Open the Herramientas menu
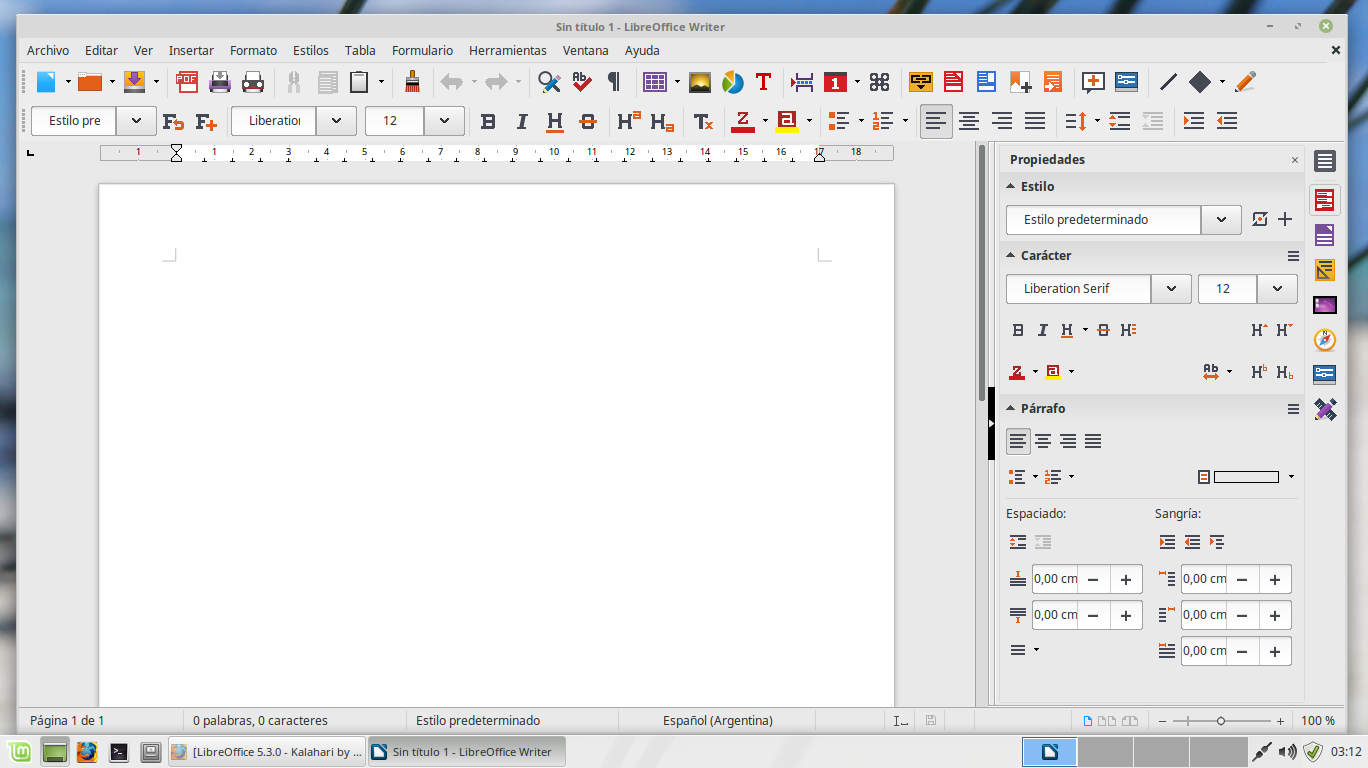The width and height of the screenshot is (1368, 768). [508, 50]
